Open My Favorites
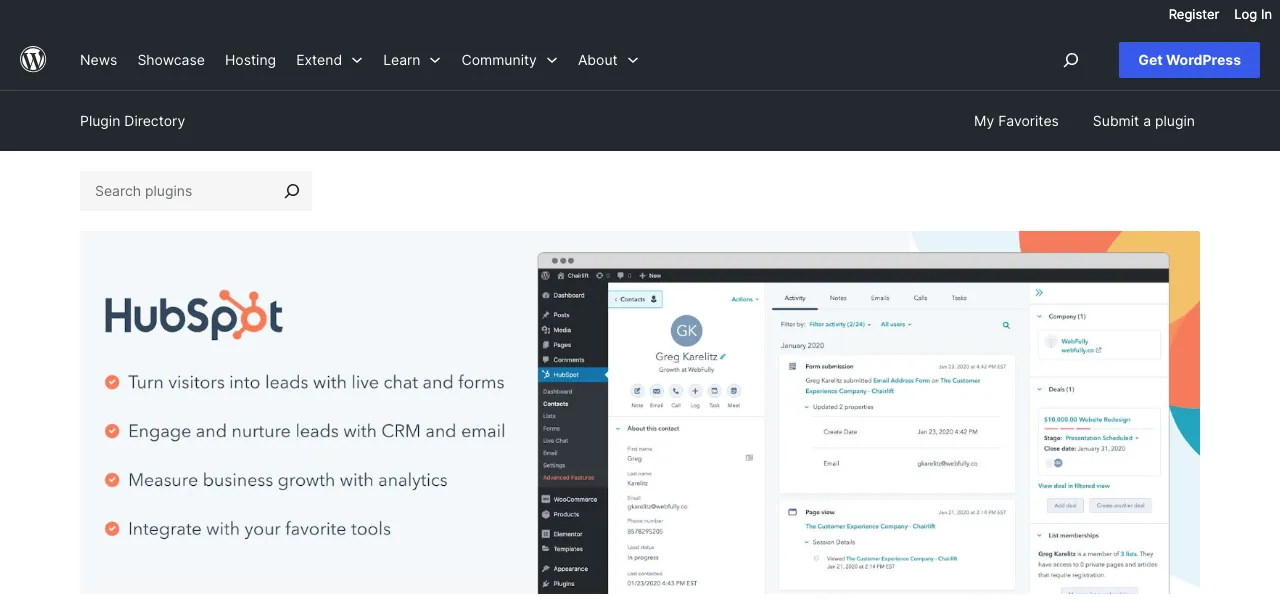 (1016, 121)
